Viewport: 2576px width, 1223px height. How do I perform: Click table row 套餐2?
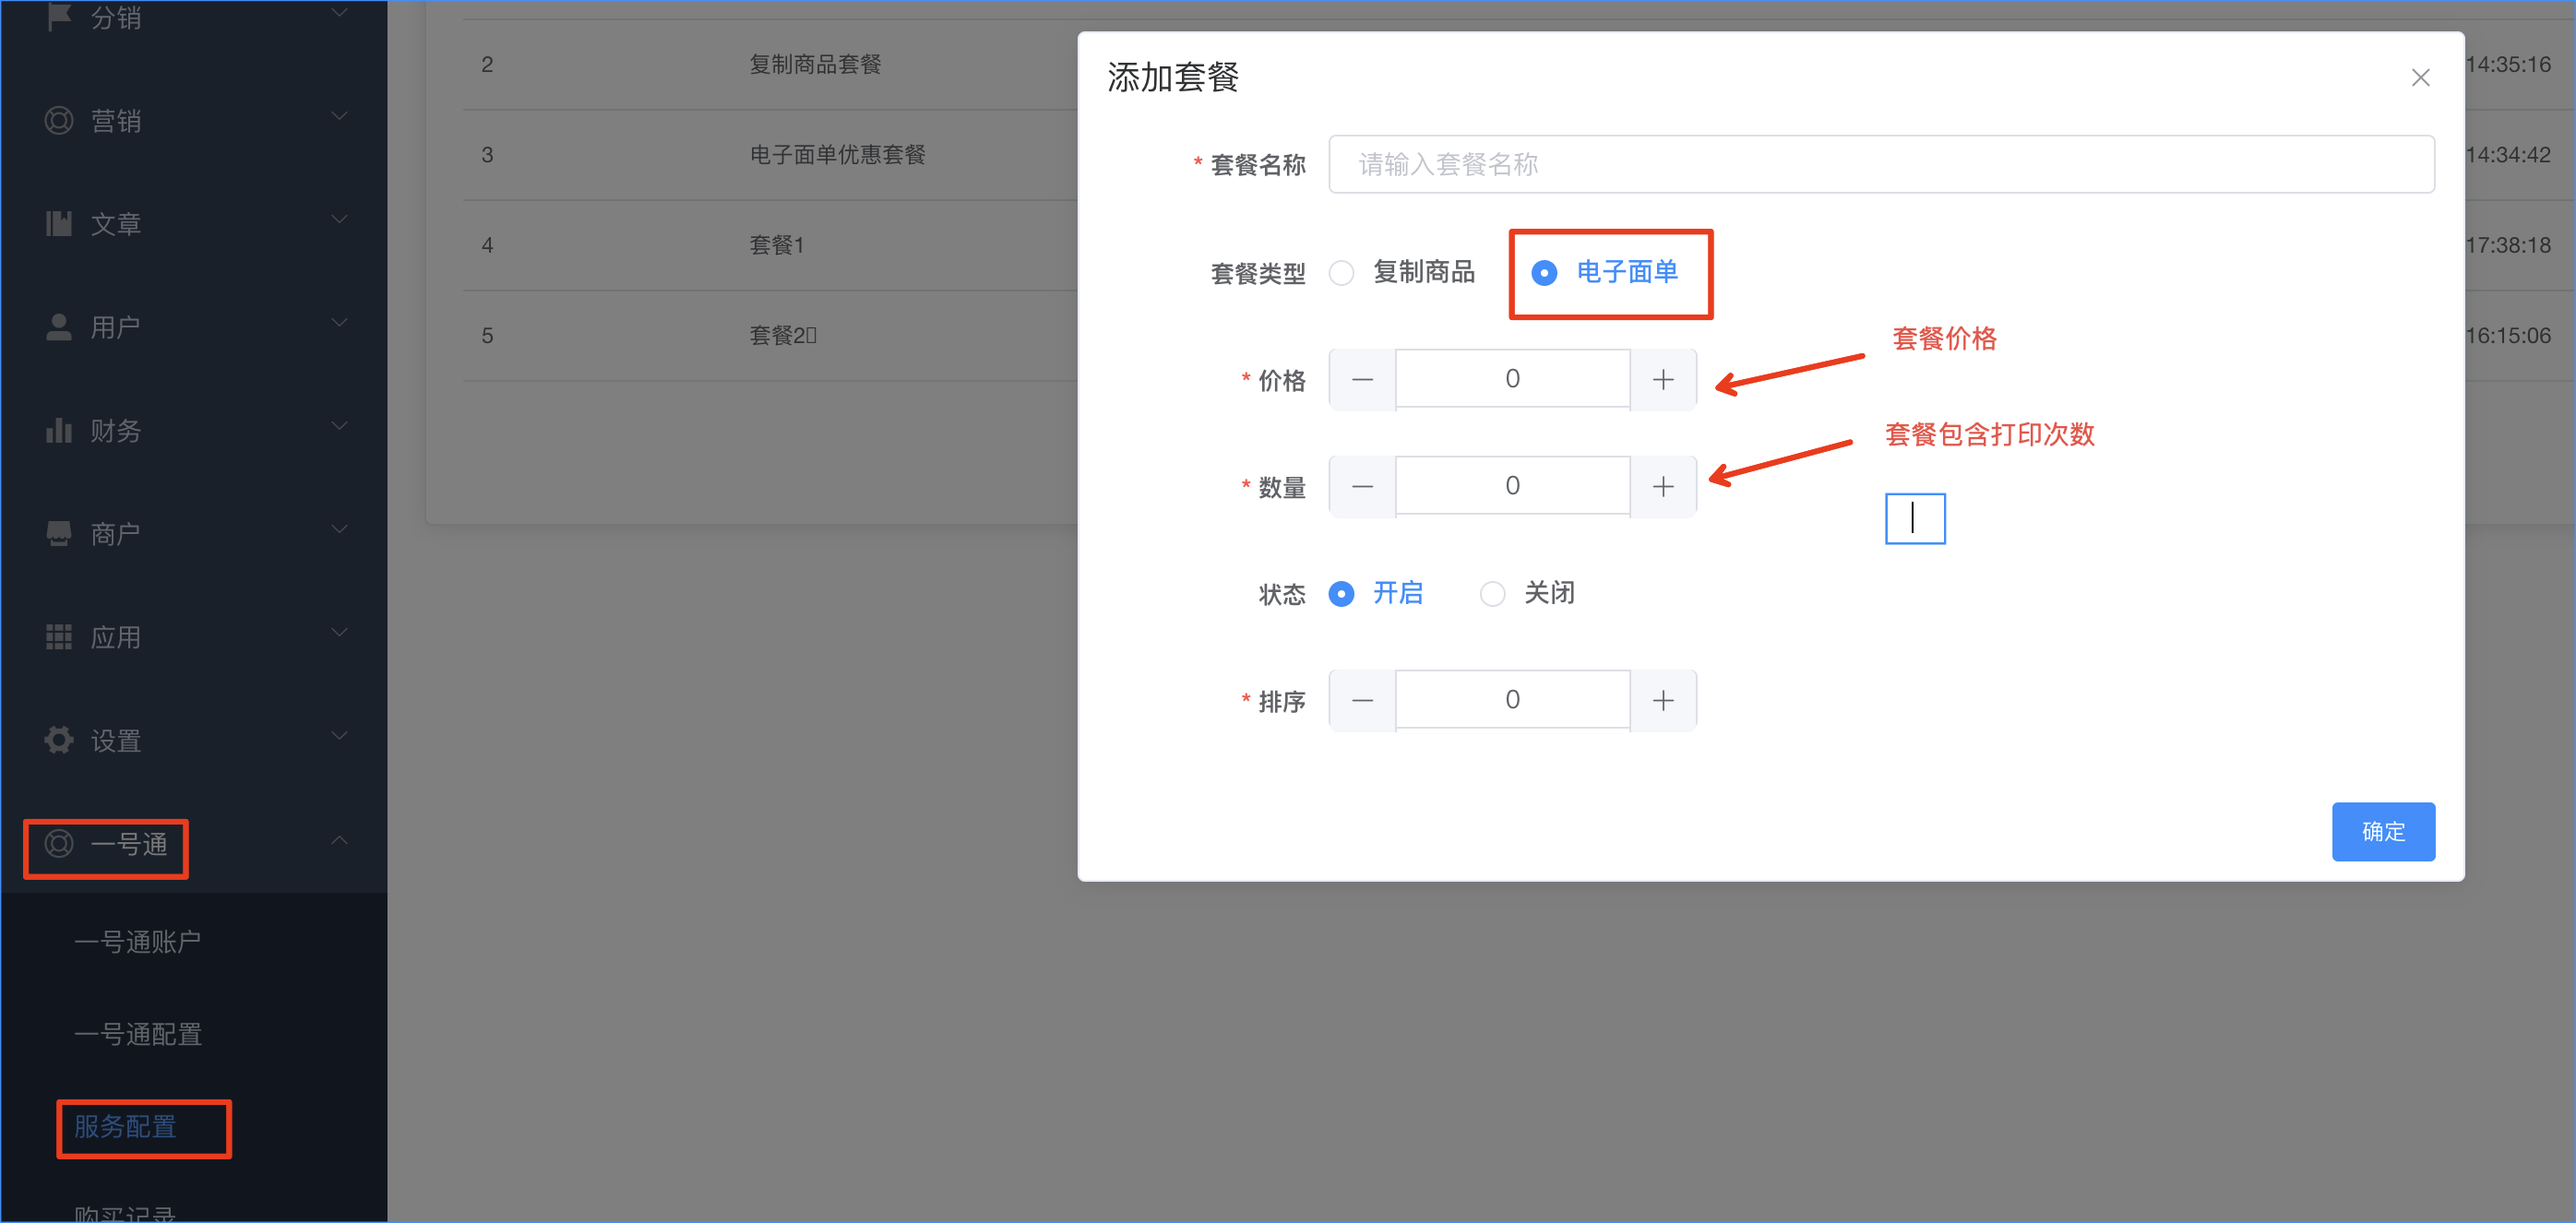pyautogui.click(x=783, y=336)
